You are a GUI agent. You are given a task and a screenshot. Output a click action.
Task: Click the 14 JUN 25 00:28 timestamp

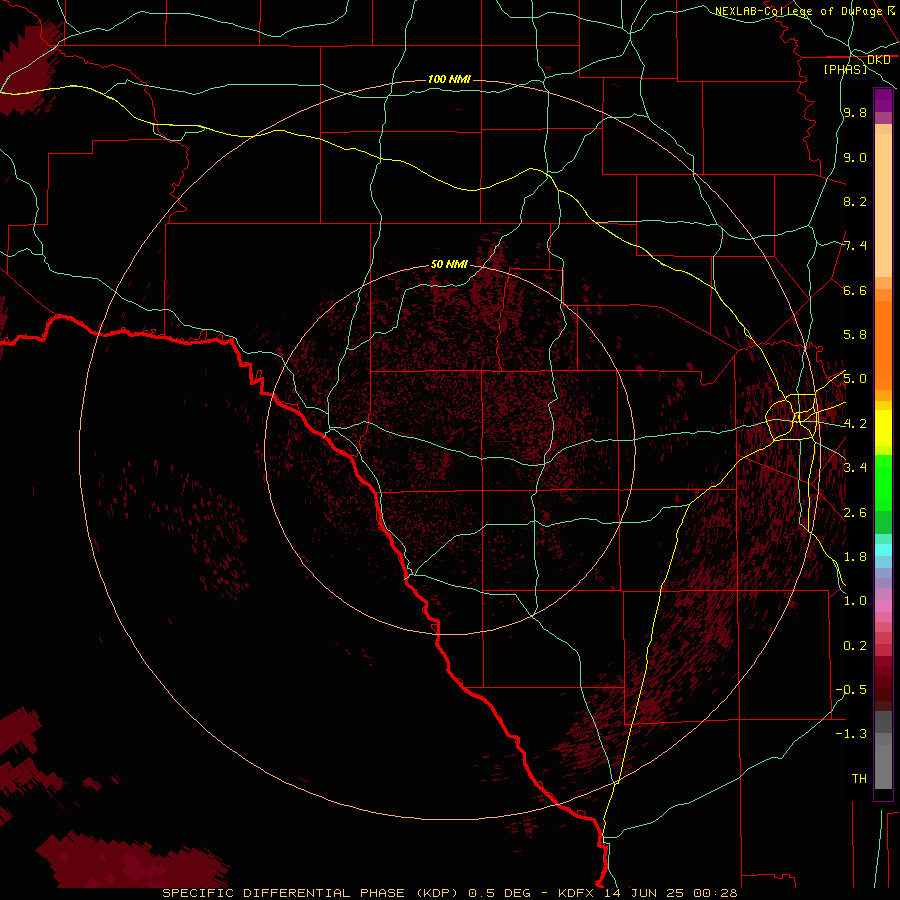point(670,893)
